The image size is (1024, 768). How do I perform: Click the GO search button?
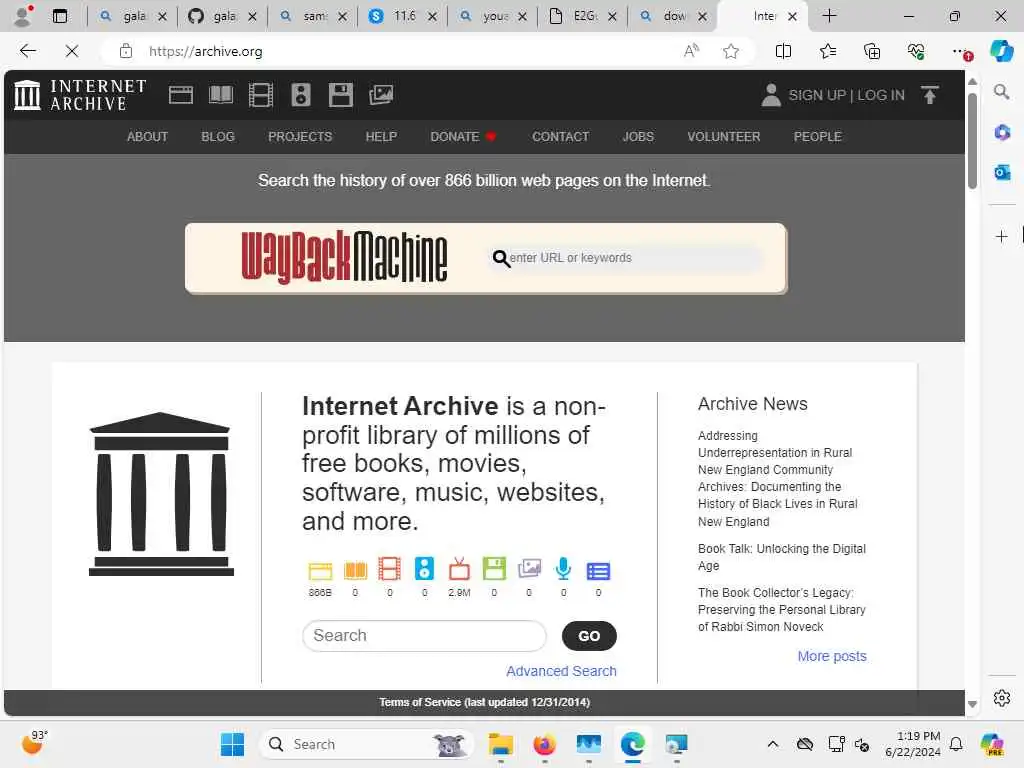click(x=588, y=635)
